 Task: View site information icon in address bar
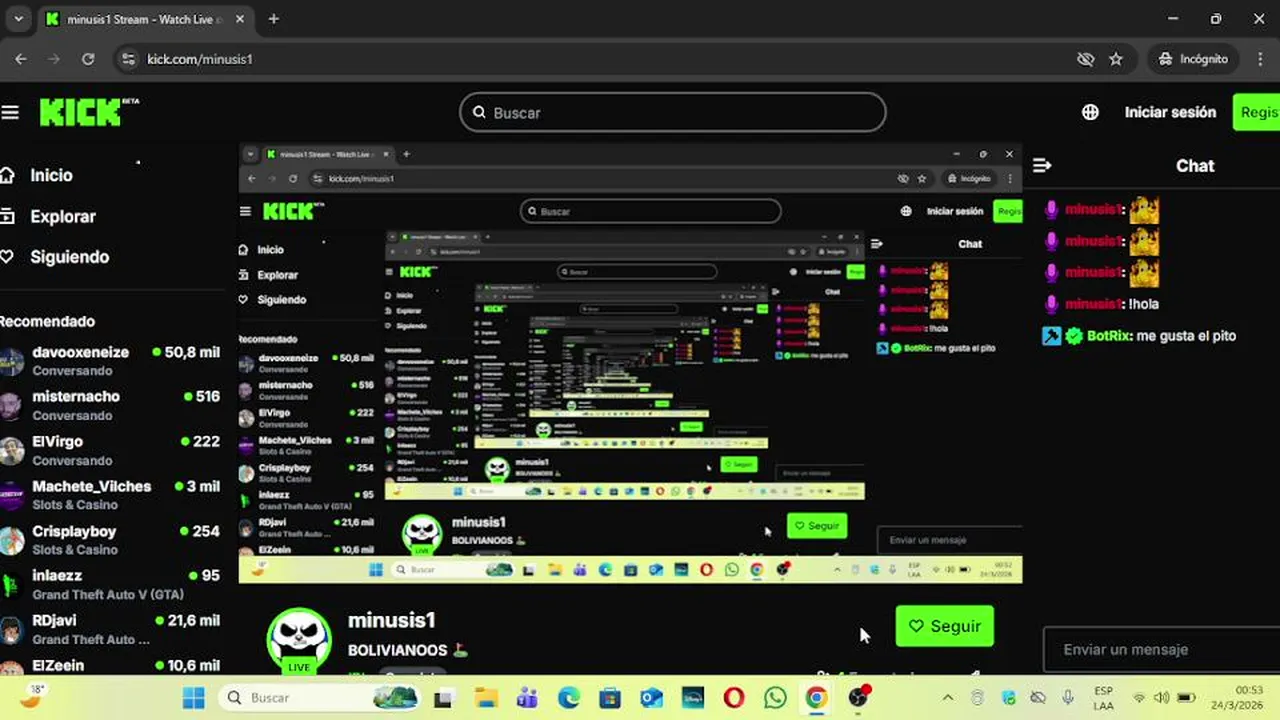point(127,59)
